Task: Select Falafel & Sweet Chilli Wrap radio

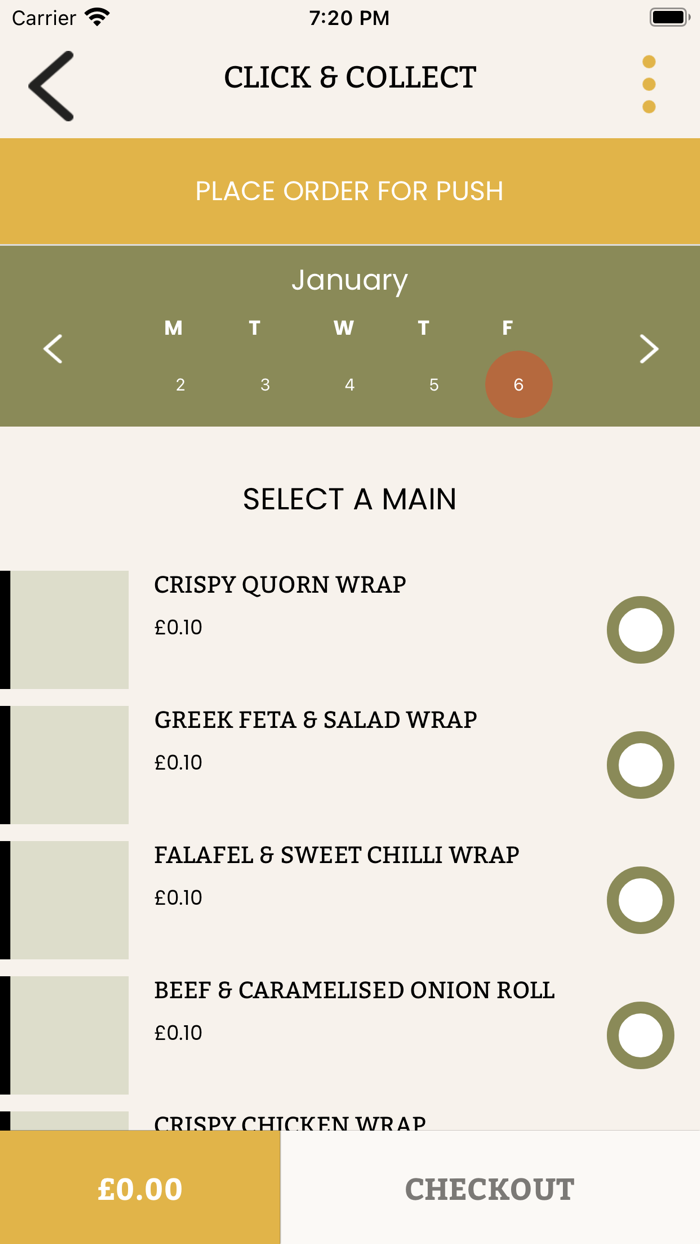Action: [x=640, y=900]
